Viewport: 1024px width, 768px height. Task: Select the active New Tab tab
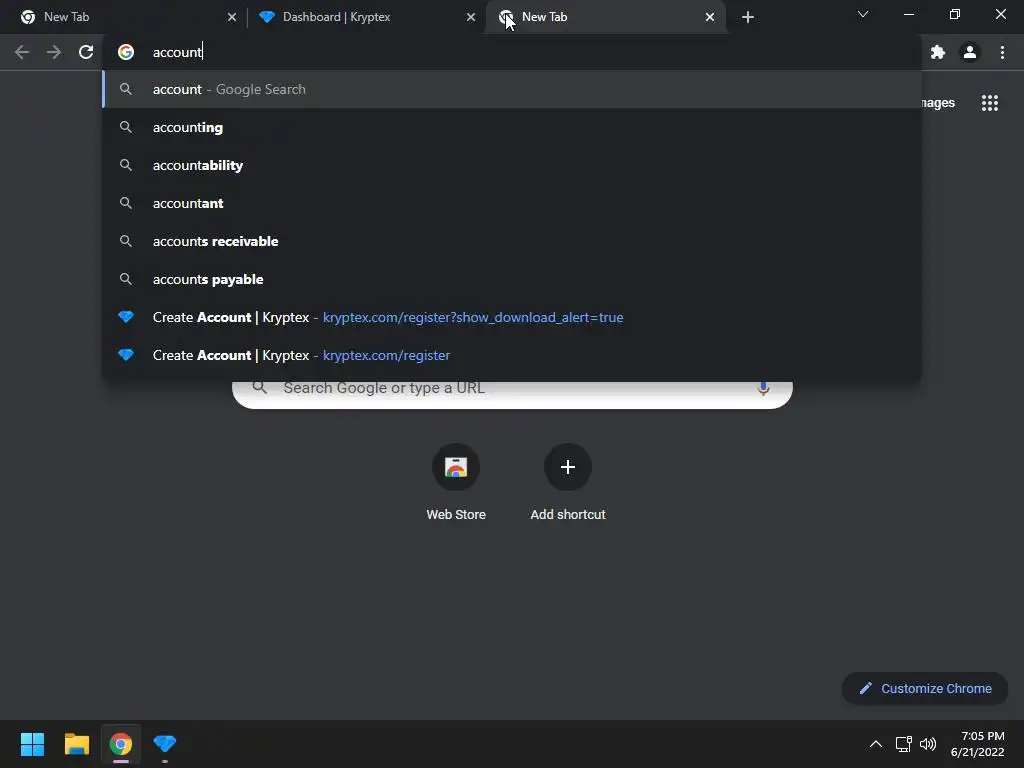606,17
